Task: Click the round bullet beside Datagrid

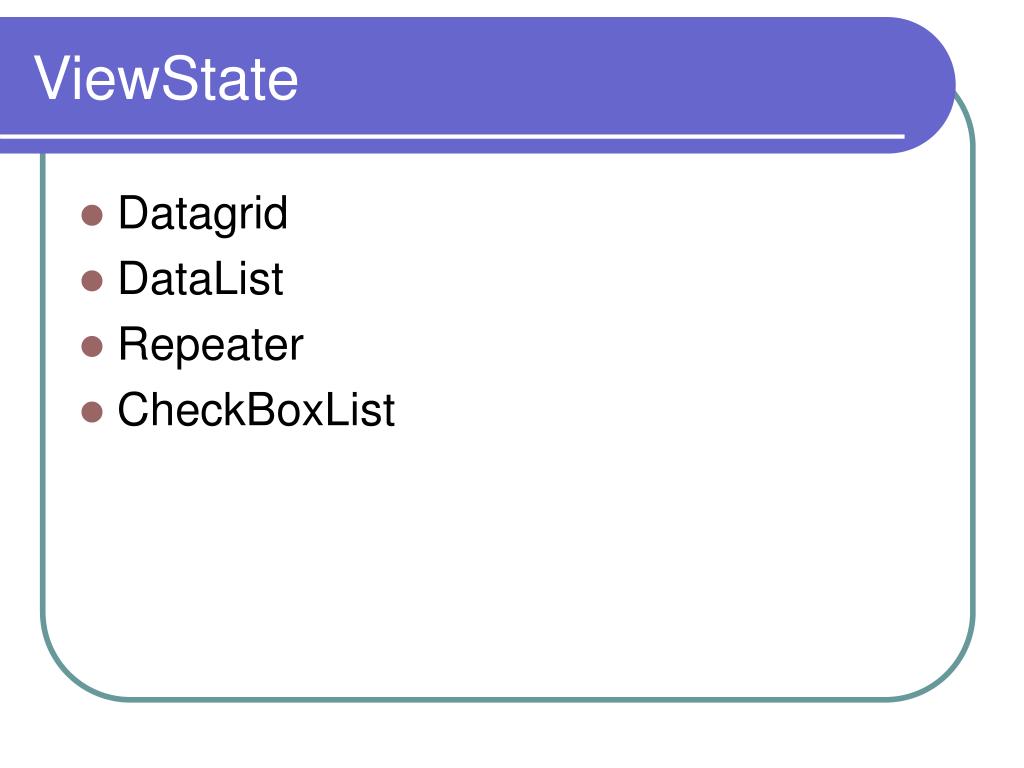Action: [92, 216]
